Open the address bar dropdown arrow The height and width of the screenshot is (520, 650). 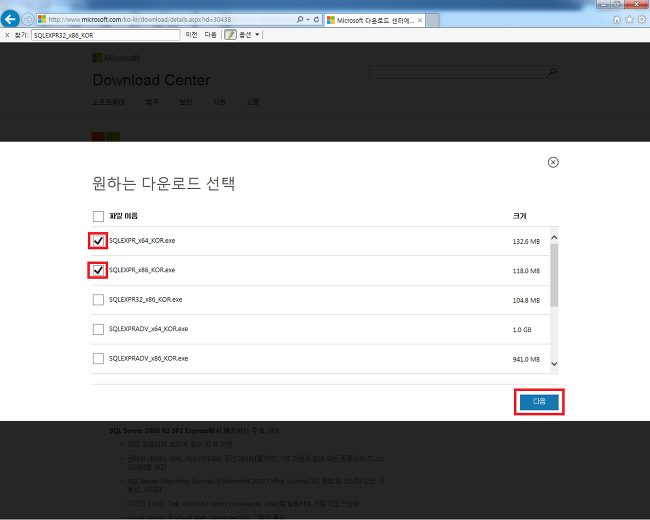(x=308, y=19)
